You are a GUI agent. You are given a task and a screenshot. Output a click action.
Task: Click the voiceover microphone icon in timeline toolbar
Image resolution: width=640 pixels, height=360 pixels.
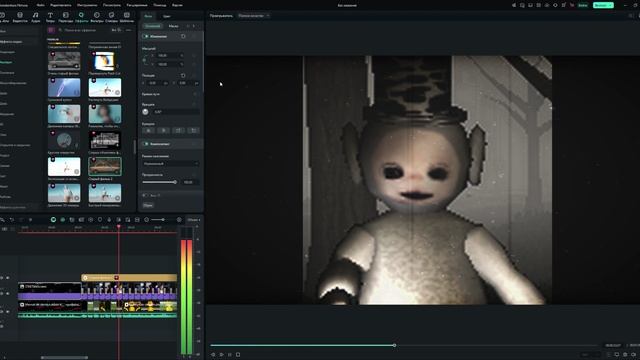(x=109, y=220)
